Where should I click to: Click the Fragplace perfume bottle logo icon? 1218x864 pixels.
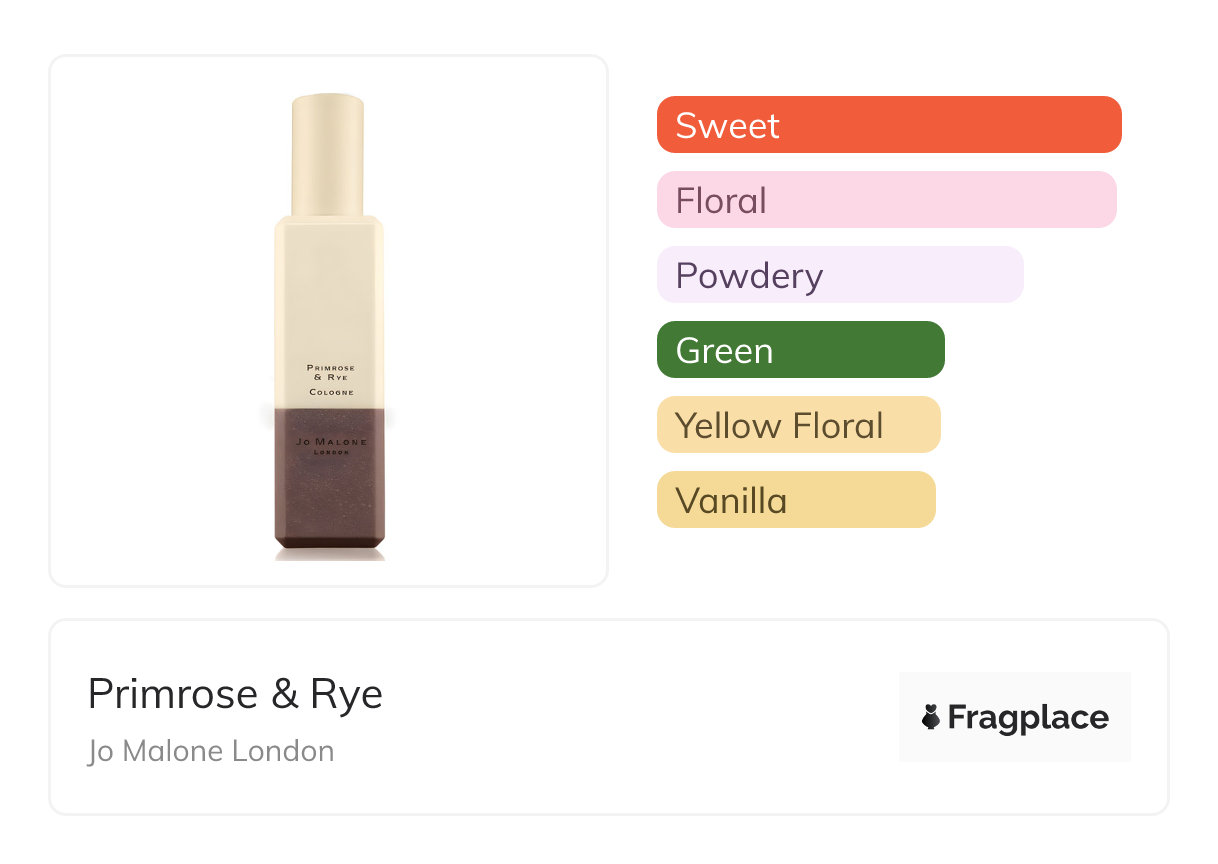pos(931,717)
